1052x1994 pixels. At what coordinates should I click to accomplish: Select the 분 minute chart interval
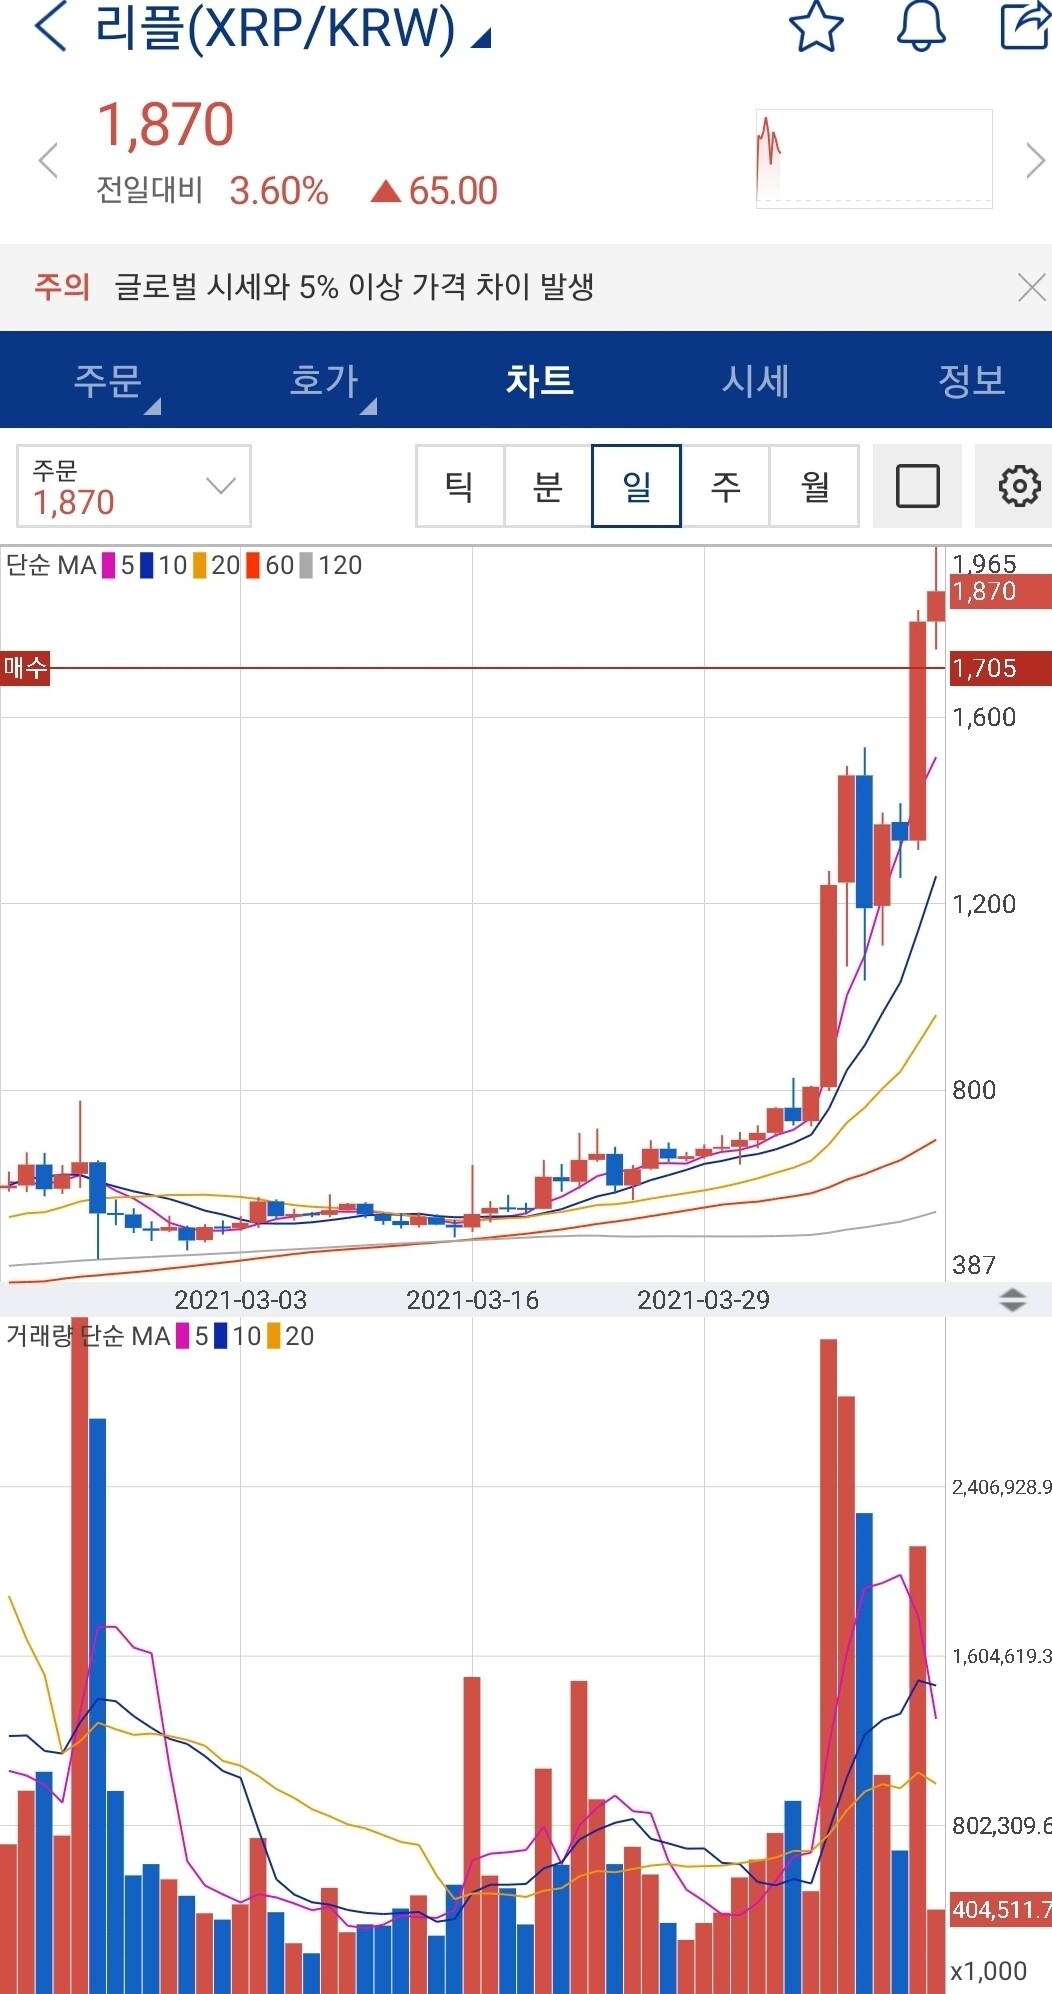click(x=548, y=487)
